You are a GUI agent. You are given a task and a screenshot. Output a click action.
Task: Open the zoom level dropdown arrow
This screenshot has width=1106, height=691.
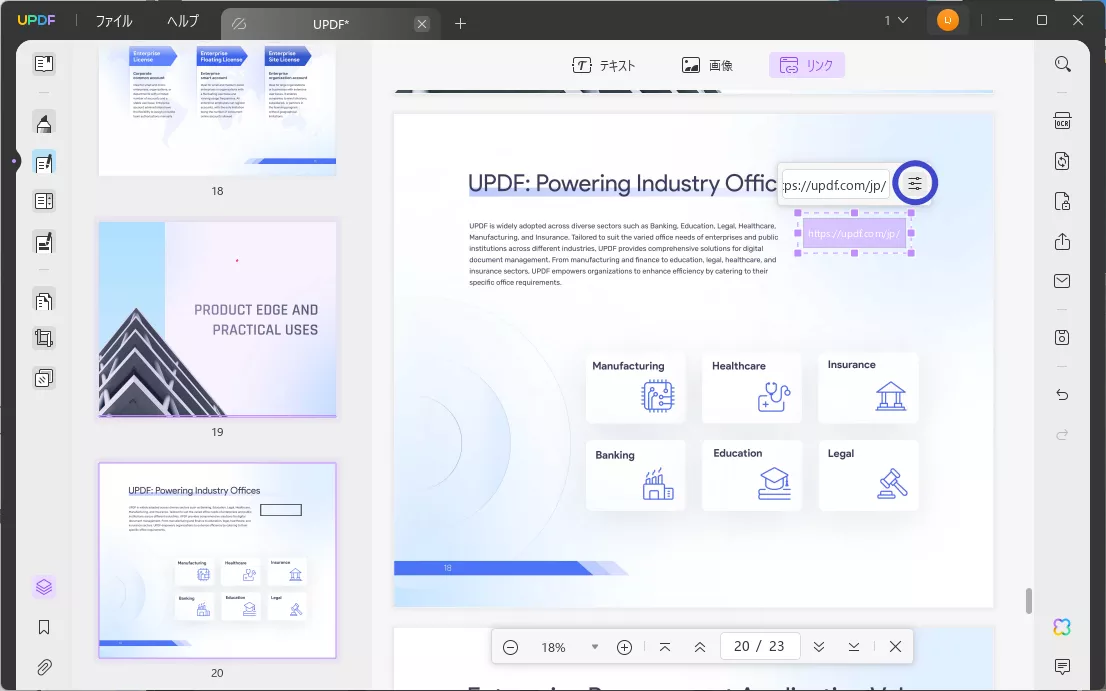coord(595,647)
